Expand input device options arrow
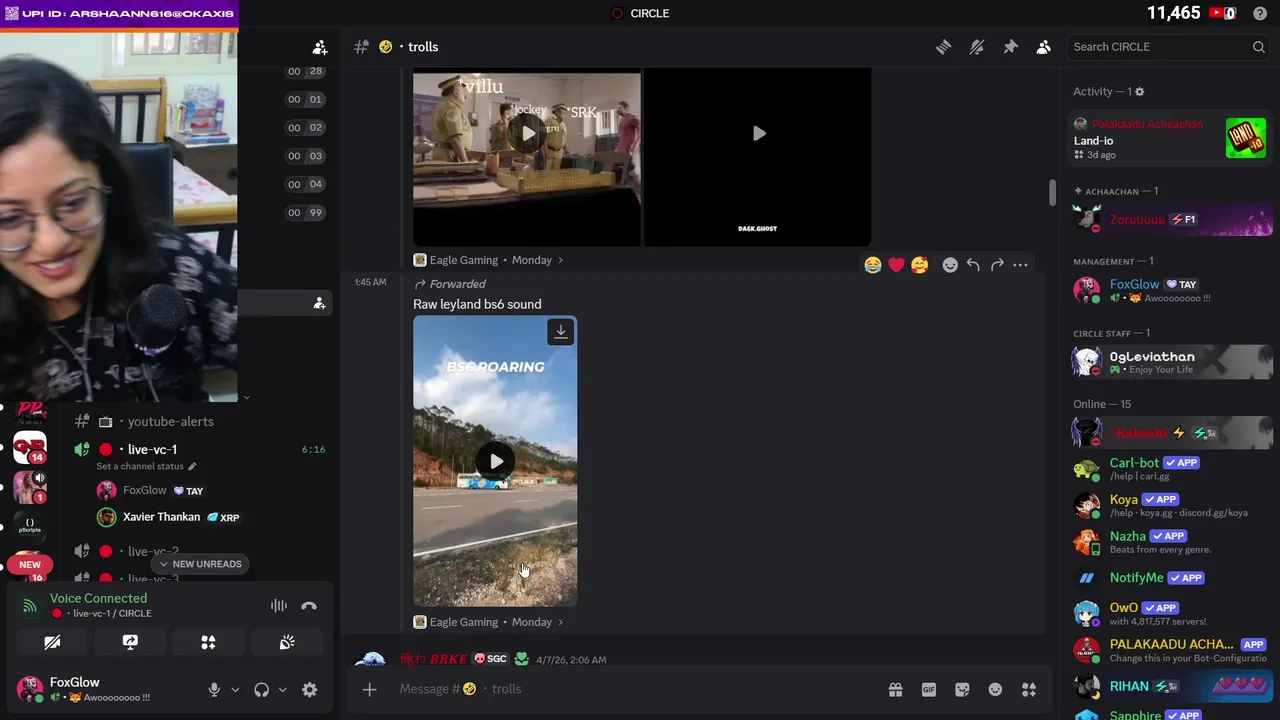Screen dimensions: 1280x720 click(x=235, y=690)
